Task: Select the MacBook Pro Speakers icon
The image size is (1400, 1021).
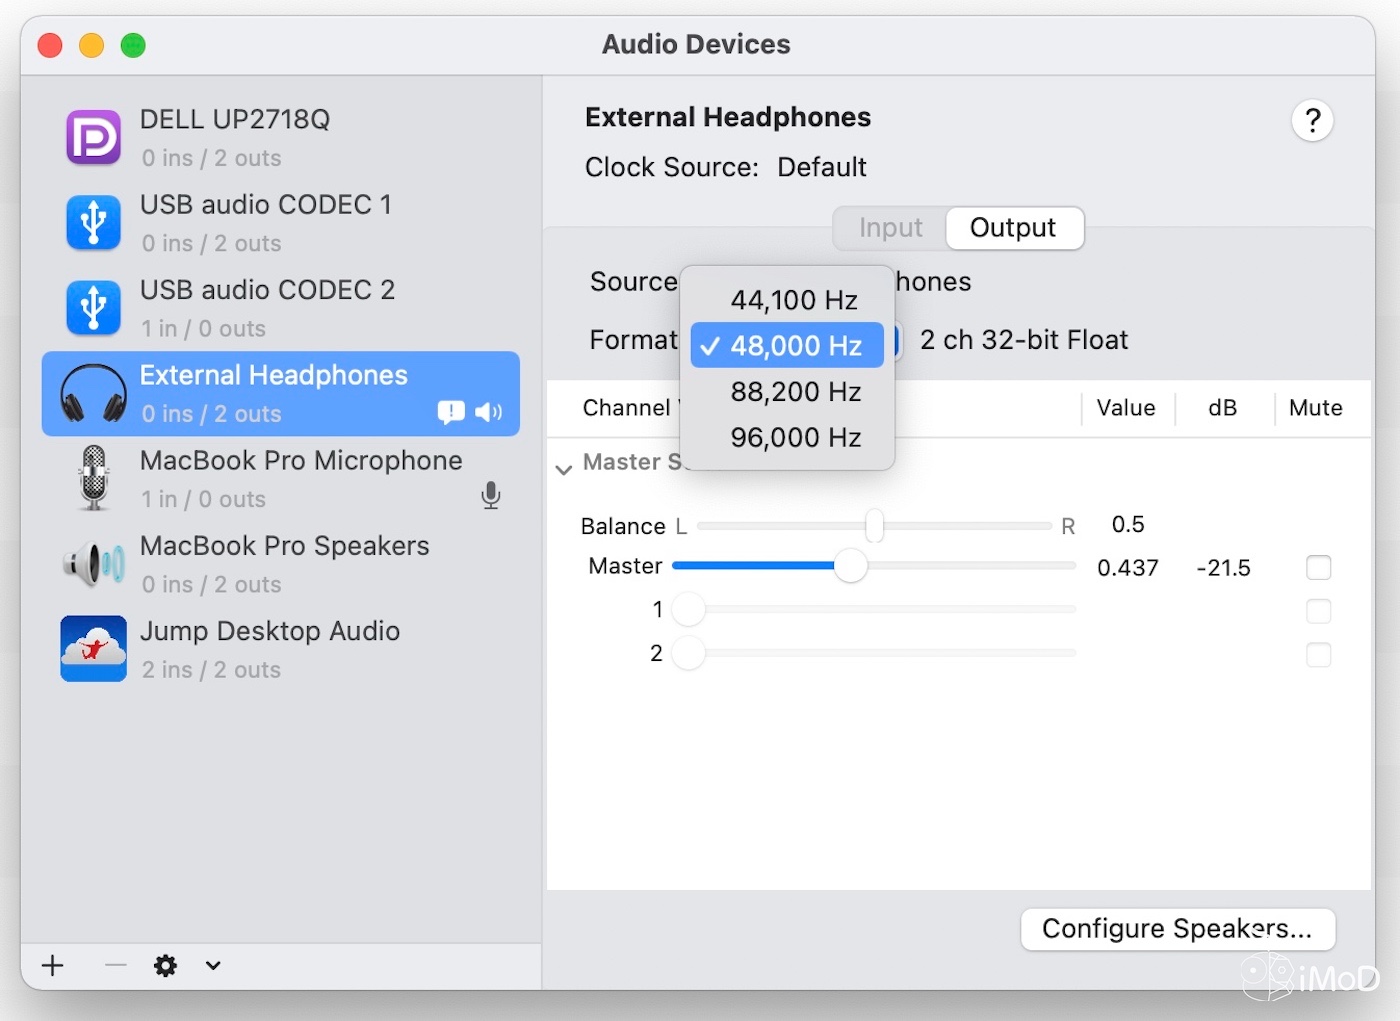Action: tap(93, 564)
